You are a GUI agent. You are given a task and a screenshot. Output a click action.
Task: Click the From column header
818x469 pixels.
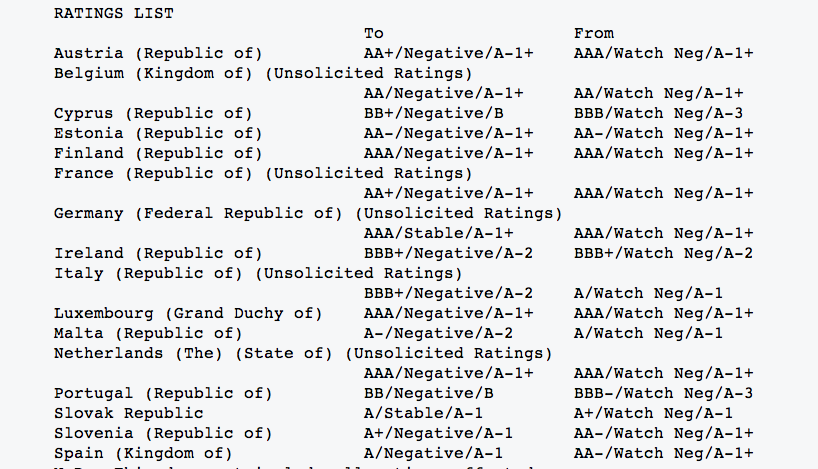594,33
